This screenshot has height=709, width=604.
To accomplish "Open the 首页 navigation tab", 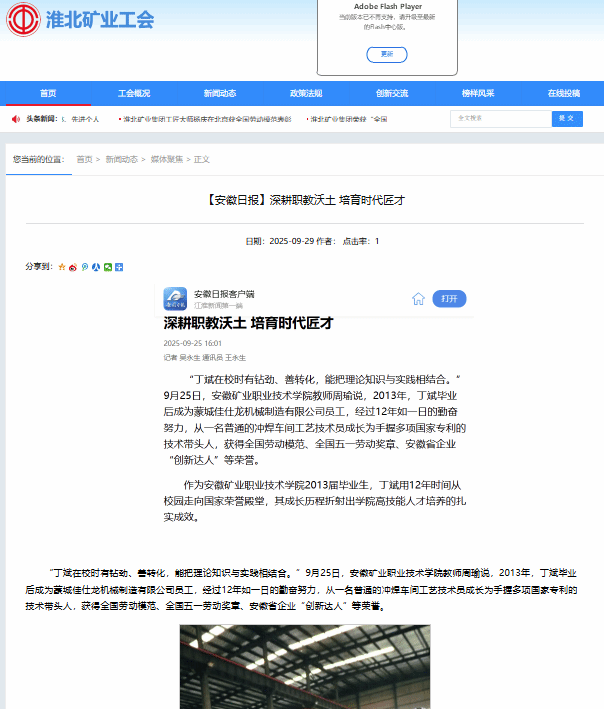I will pos(48,93).
